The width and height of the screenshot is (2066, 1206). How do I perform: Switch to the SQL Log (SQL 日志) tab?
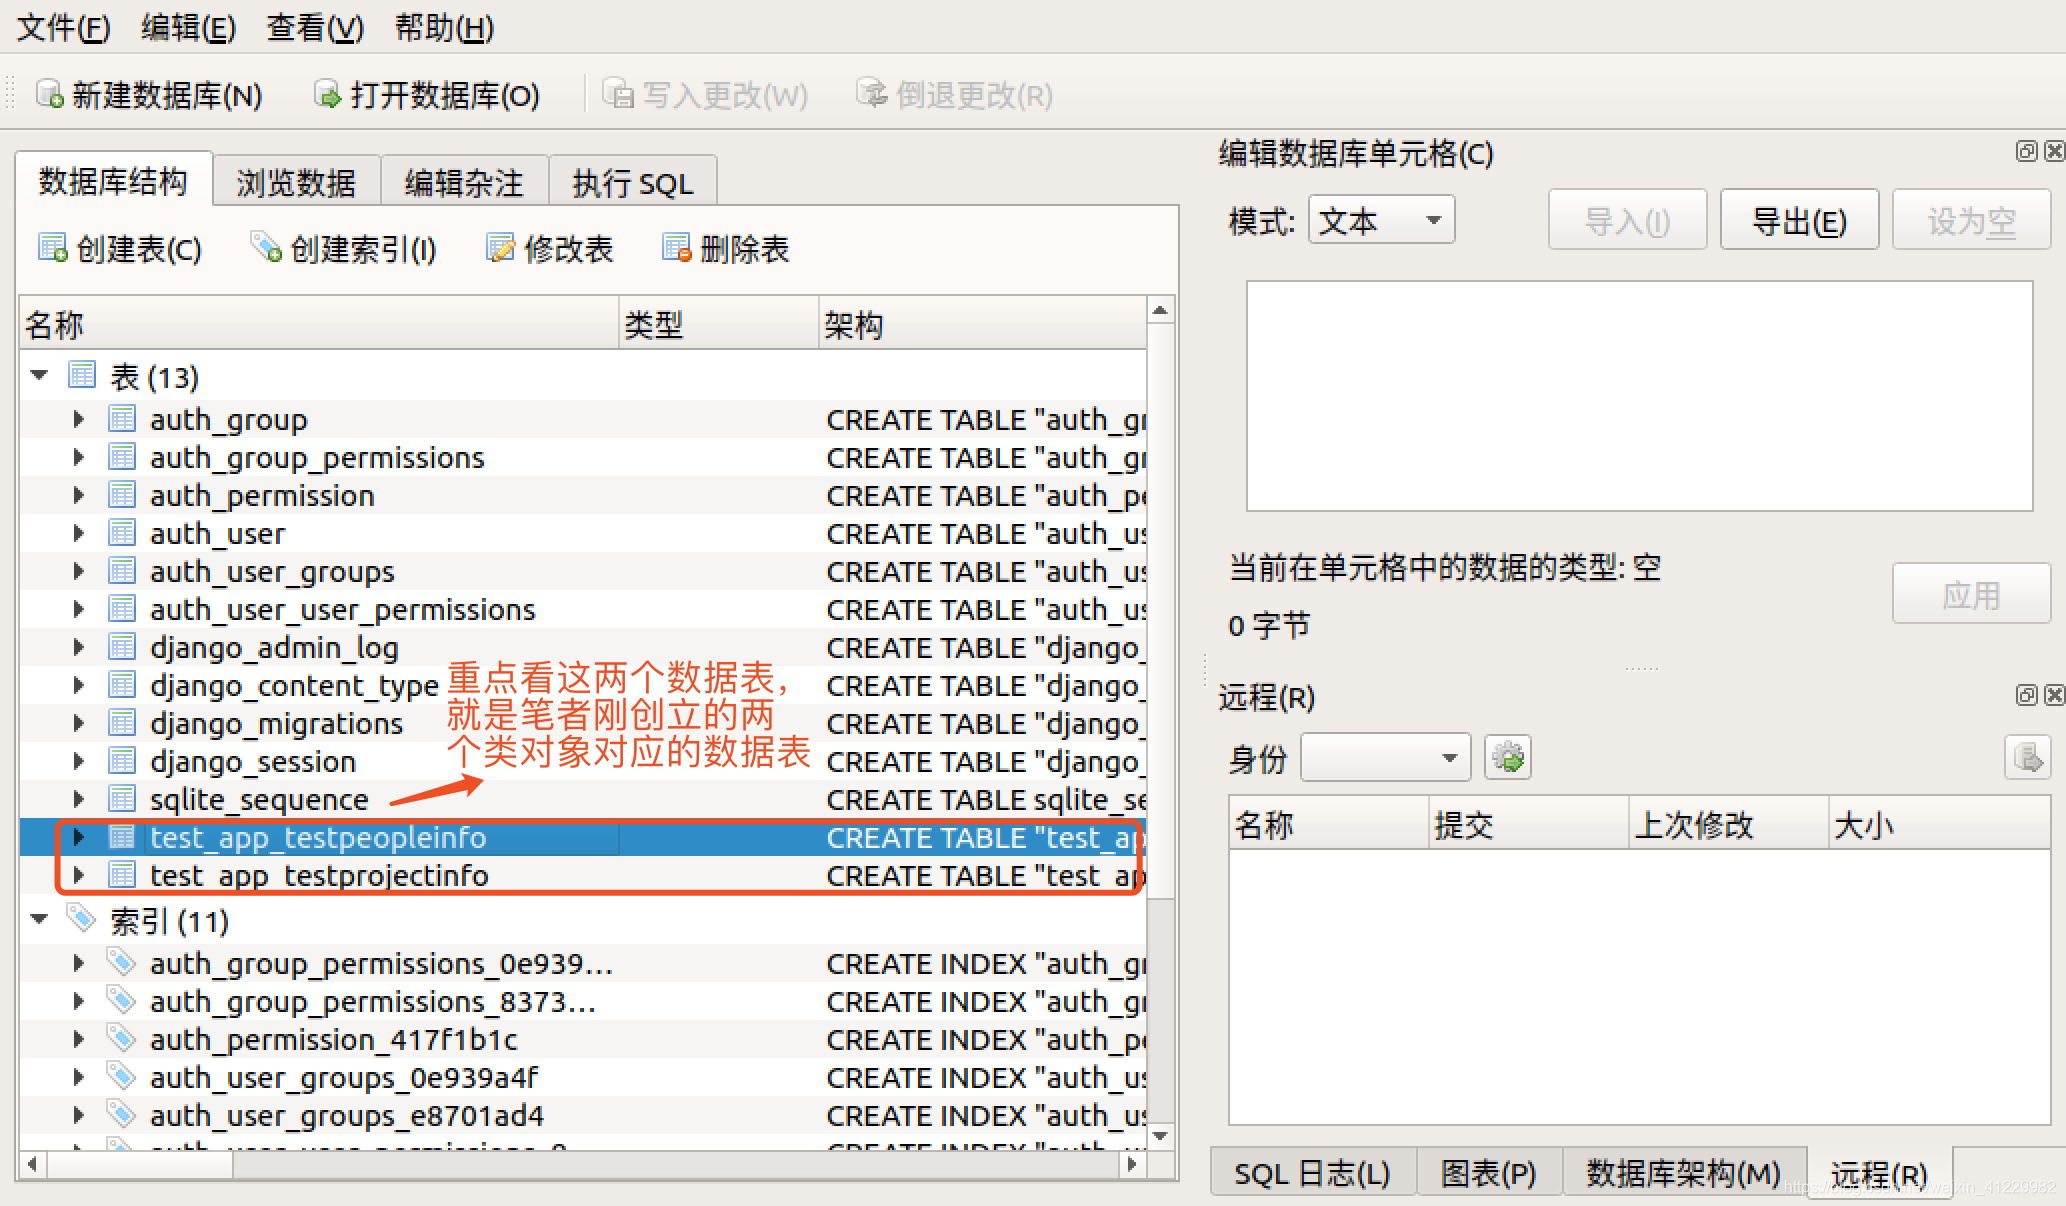[x=1312, y=1172]
